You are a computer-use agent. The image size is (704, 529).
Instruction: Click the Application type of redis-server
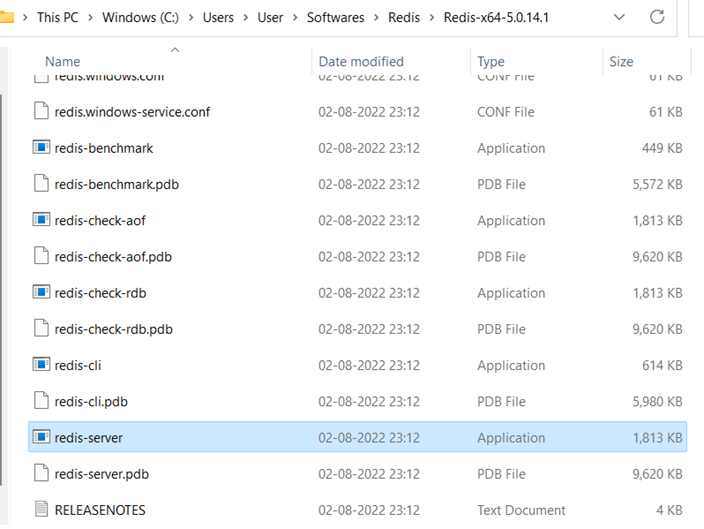pos(511,438)
